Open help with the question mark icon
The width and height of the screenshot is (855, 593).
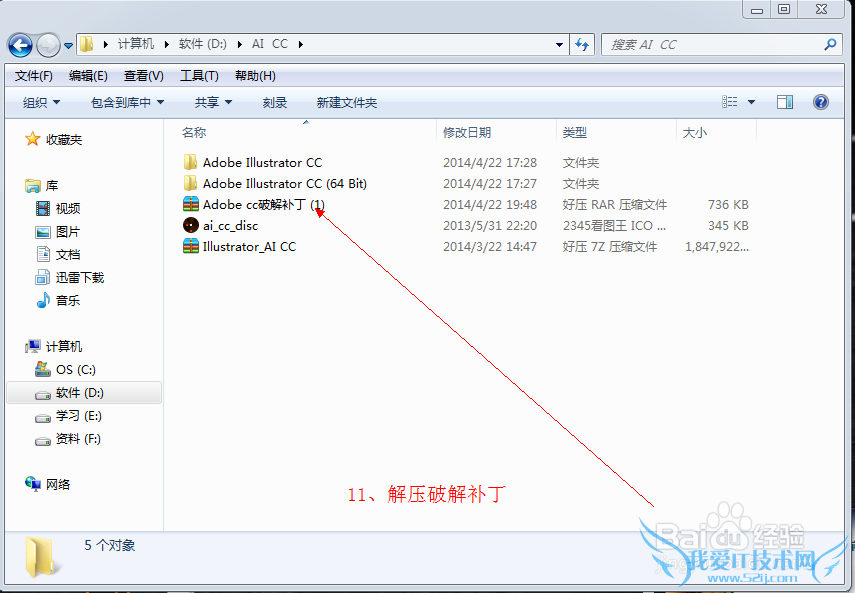(x=821, y=102)
